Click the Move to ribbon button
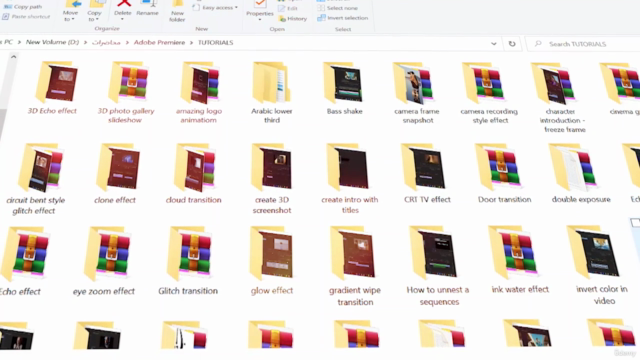 (x=70, y=11)
